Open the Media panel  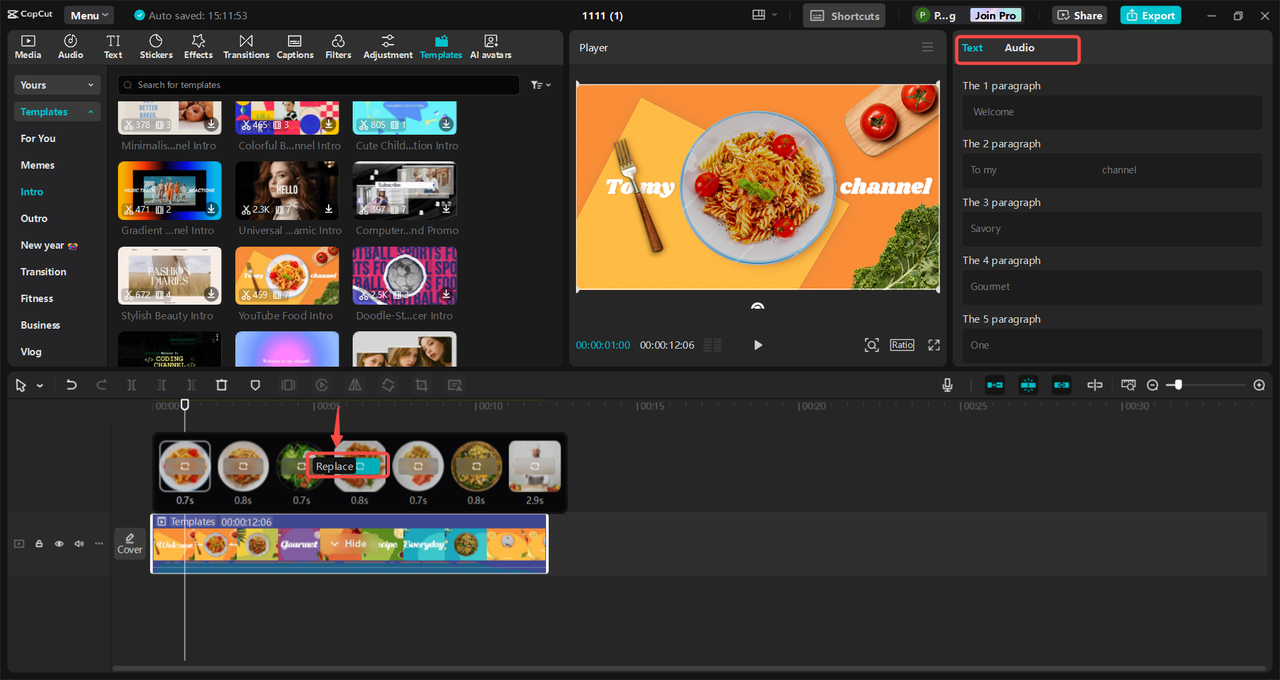[x=28, y=46]
